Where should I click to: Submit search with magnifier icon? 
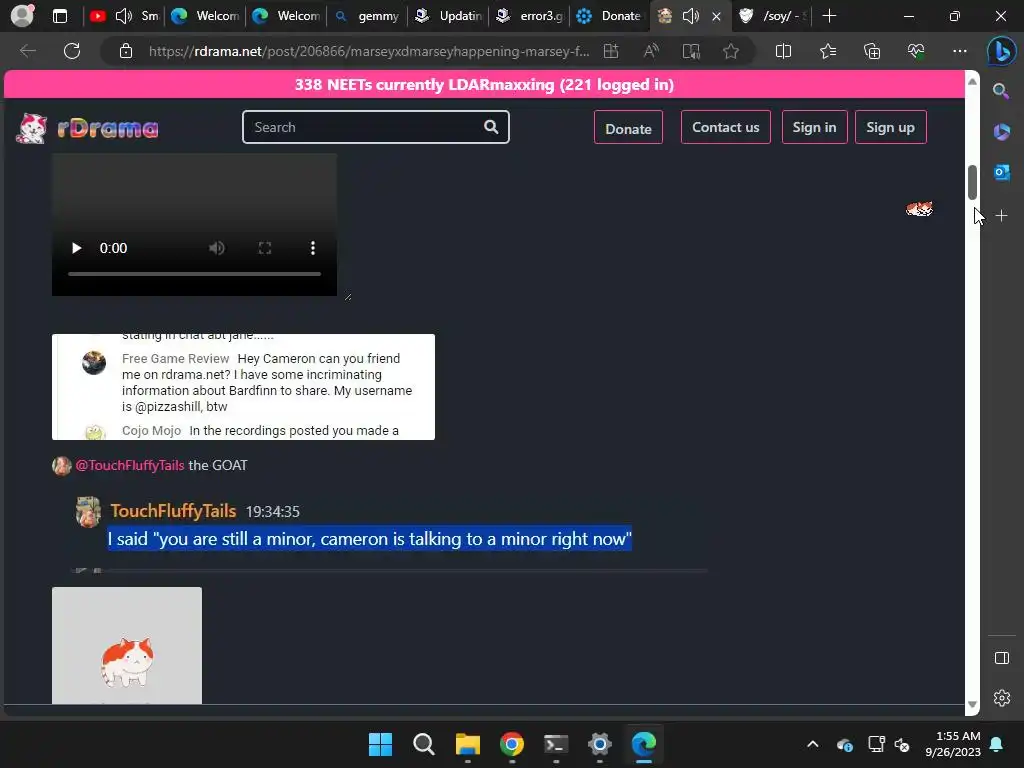point(491,127)
